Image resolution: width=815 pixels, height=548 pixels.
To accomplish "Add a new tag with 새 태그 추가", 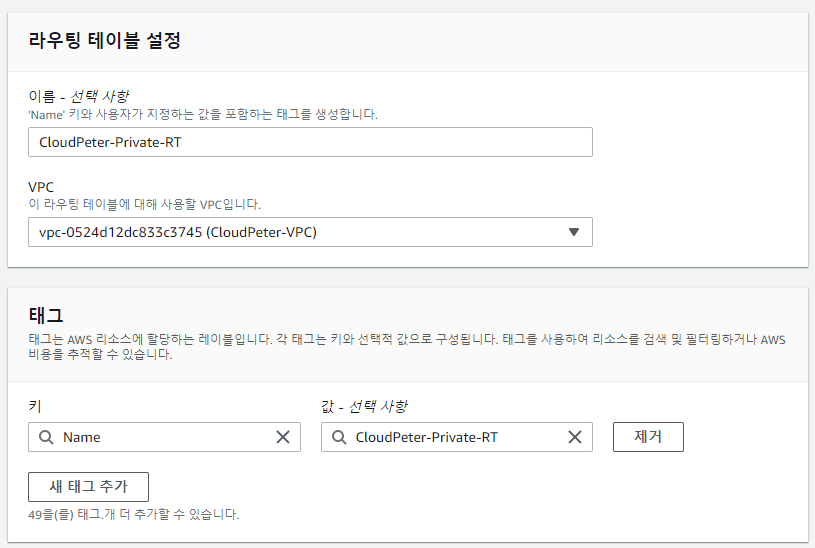I will point(88,487).
